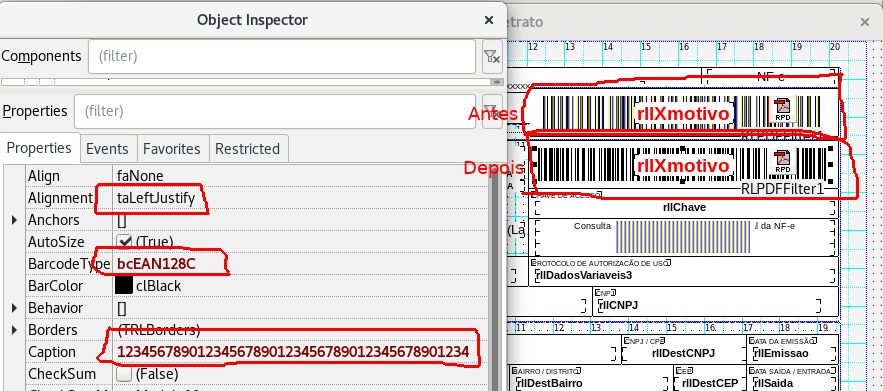883x391 pixels.
Task: Click the Caption value 1234567890 string
Action: tap(293, 352)
